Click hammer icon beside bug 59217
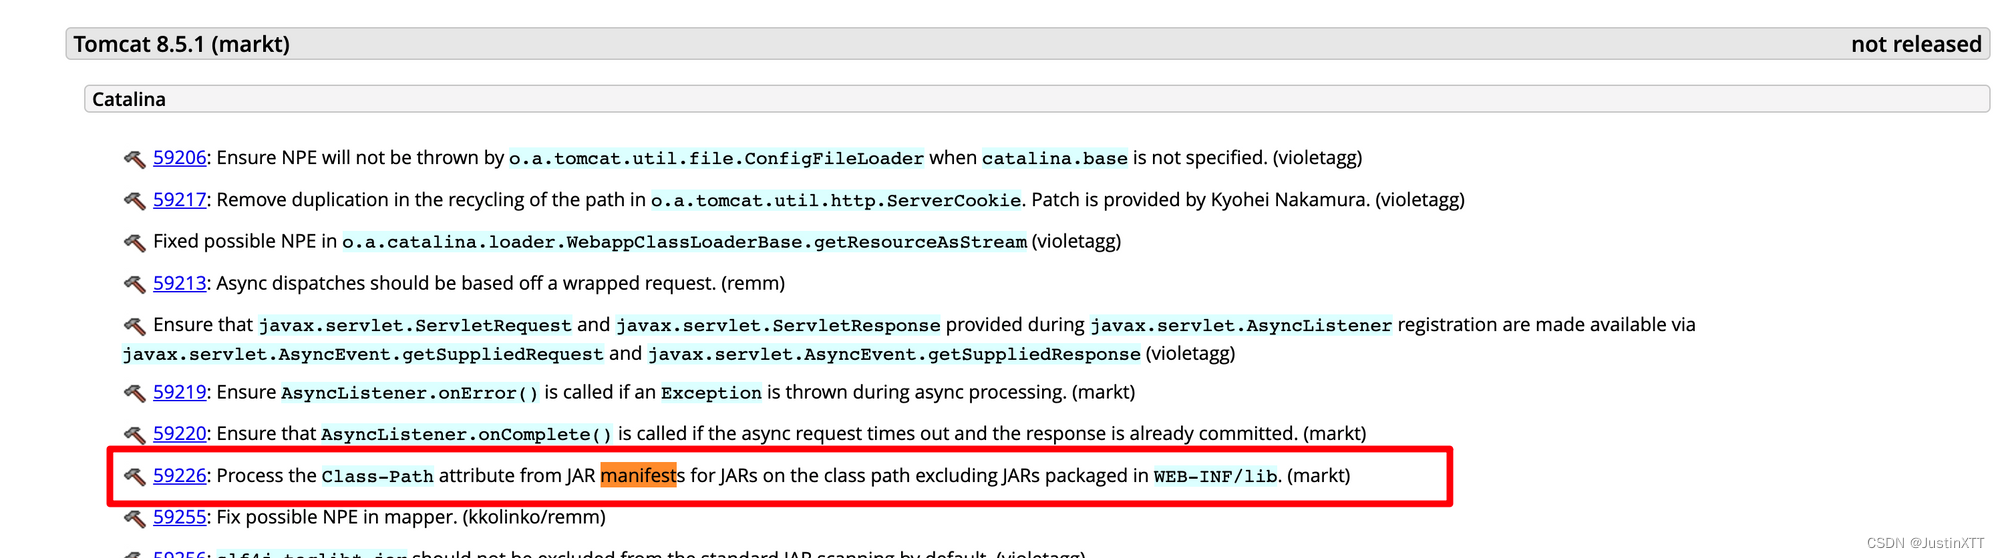2000x558 pixels. pos(135,201)
